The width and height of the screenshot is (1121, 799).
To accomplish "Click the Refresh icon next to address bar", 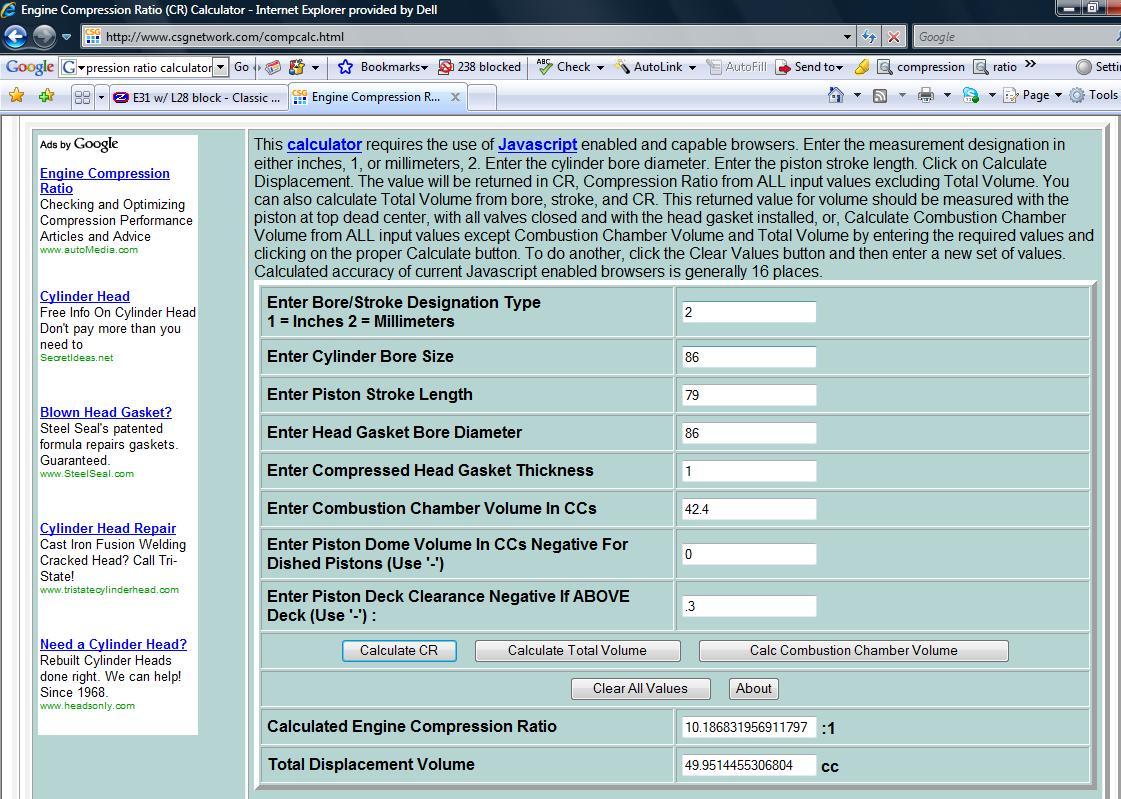I will (869, 36).
